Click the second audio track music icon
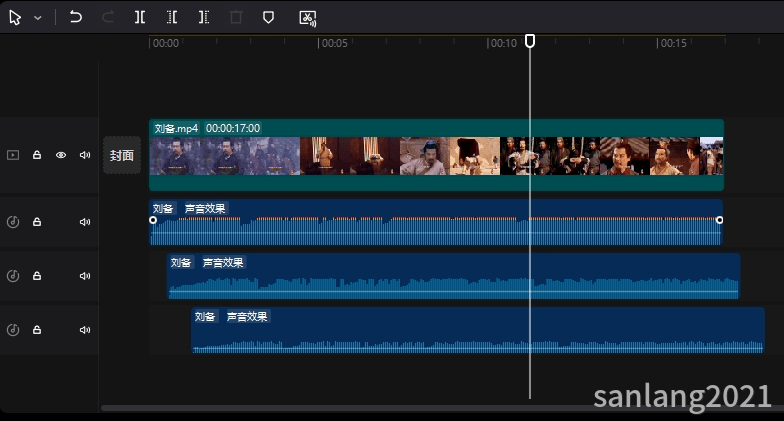This screenshot has height=421, width=784. [x=13, y=276]
